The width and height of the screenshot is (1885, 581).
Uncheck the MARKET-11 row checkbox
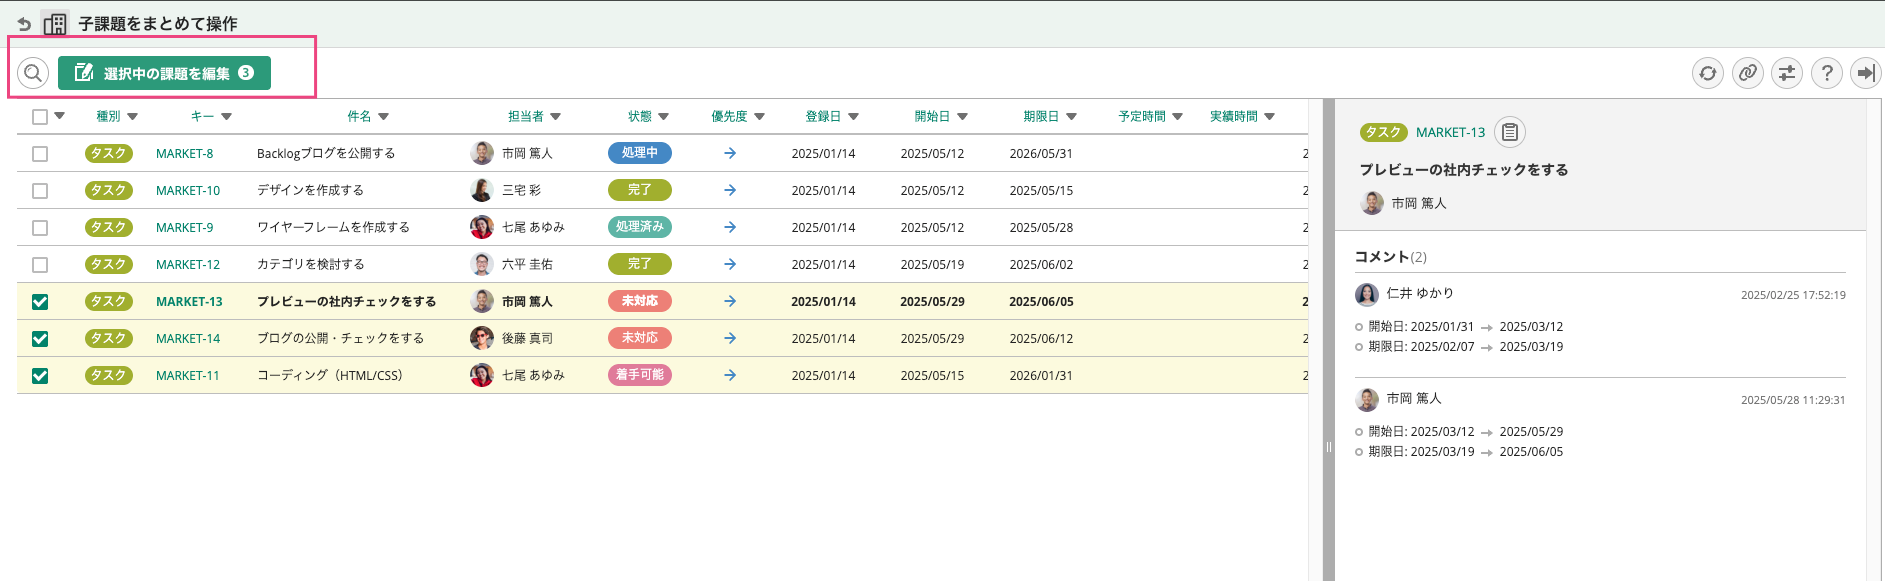point(40,376)
